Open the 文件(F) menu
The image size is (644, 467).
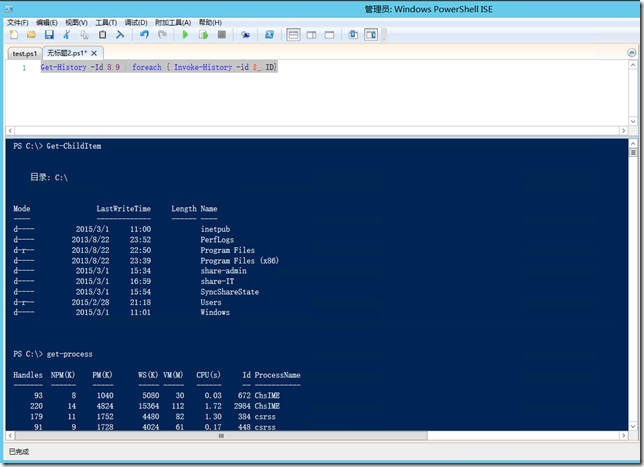[x=18, y=23]
